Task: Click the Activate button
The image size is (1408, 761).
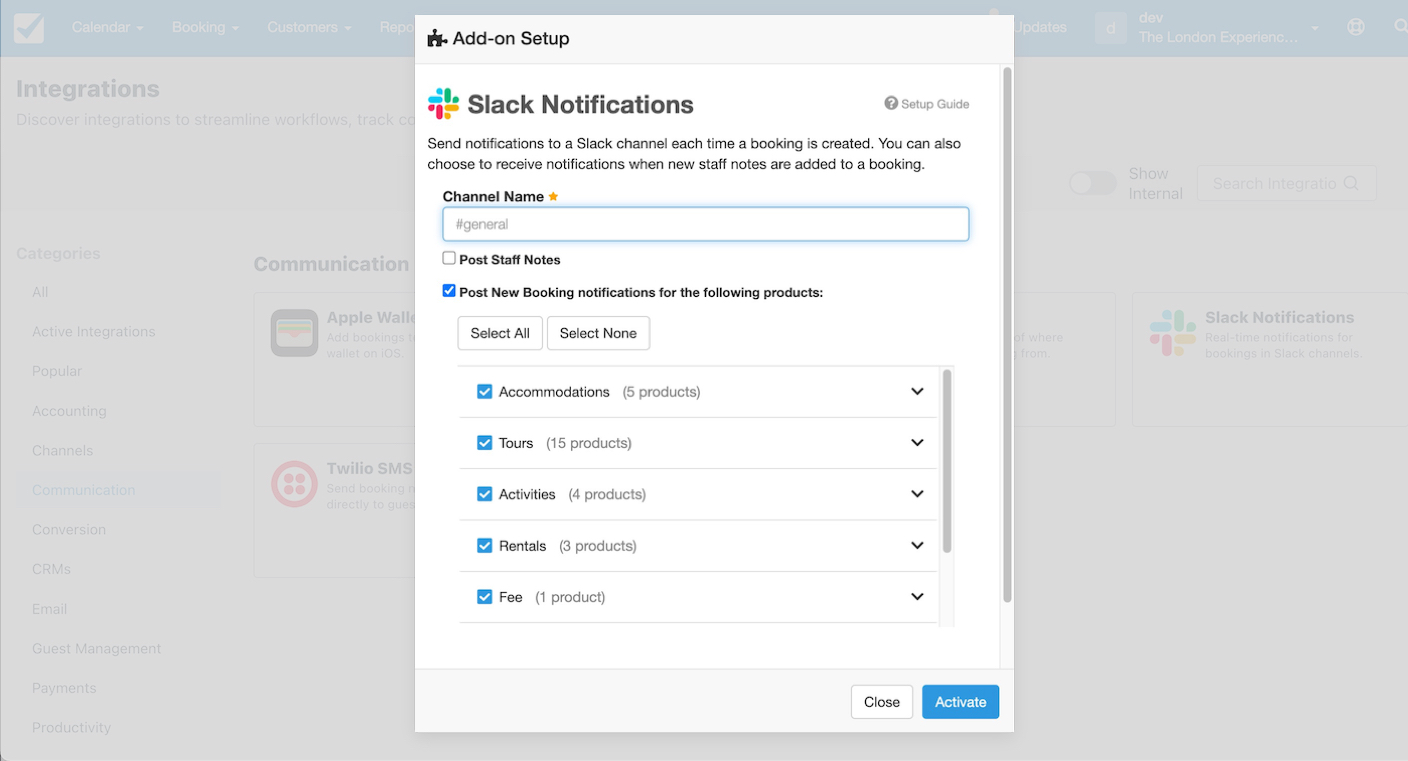Action: (961, 702)
